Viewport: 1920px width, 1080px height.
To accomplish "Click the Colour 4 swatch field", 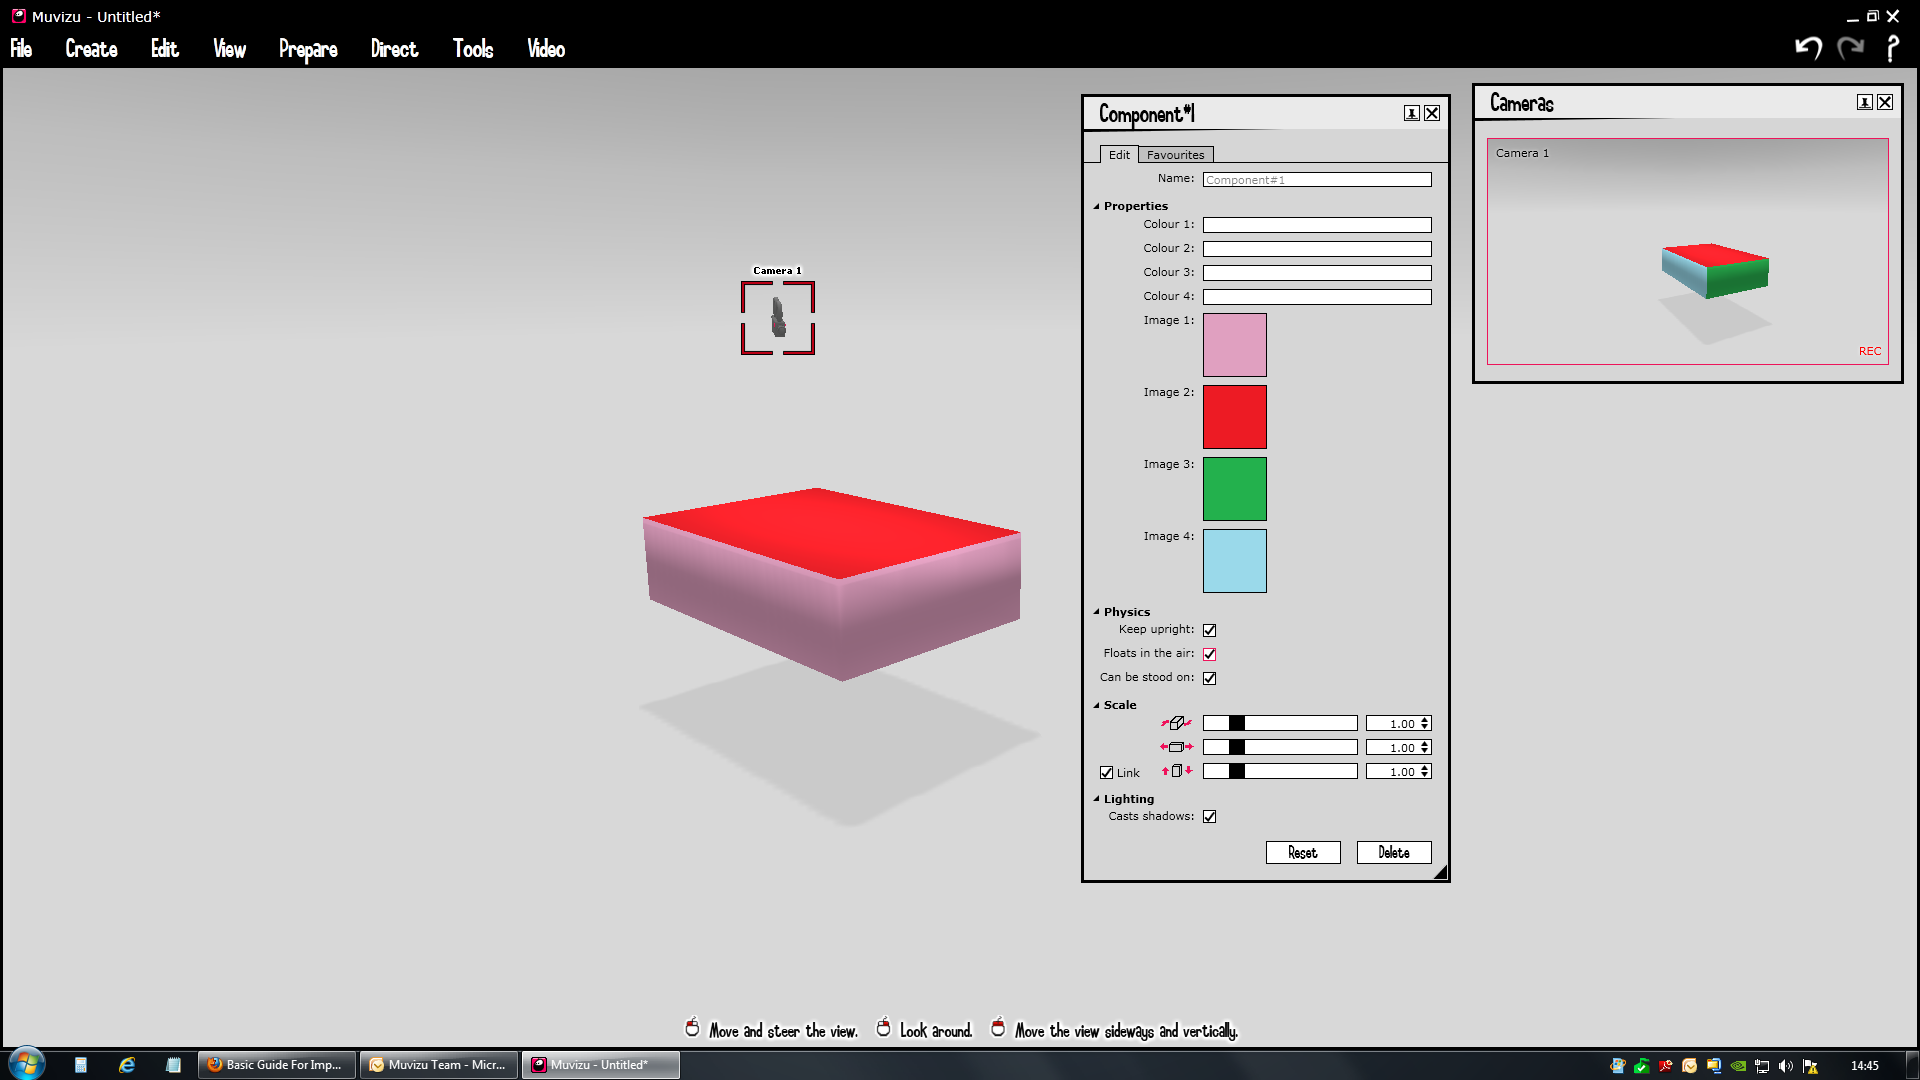I will (1317, 297).
